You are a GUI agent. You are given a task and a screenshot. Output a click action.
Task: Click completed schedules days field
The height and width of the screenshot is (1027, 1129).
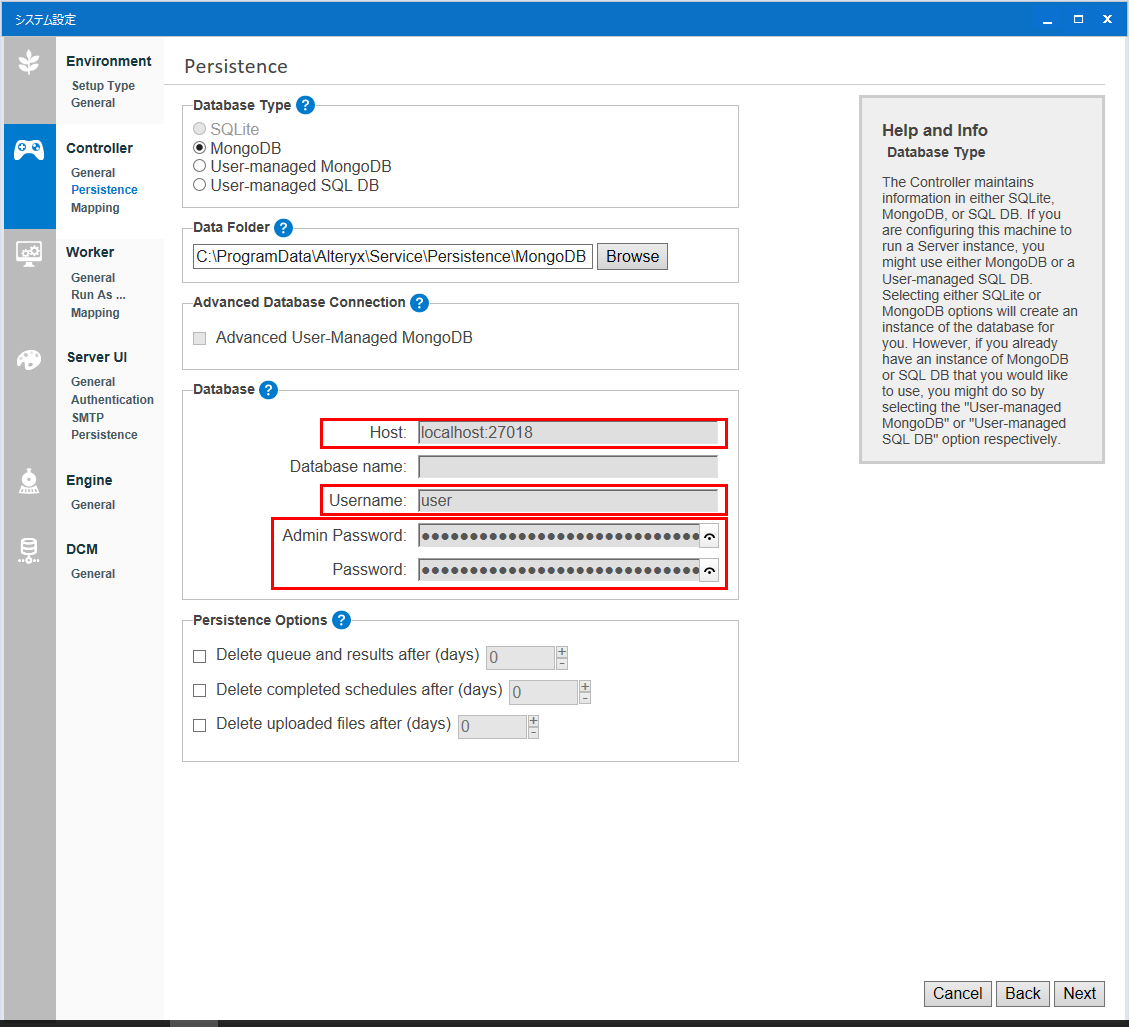(x=544, y=692)
